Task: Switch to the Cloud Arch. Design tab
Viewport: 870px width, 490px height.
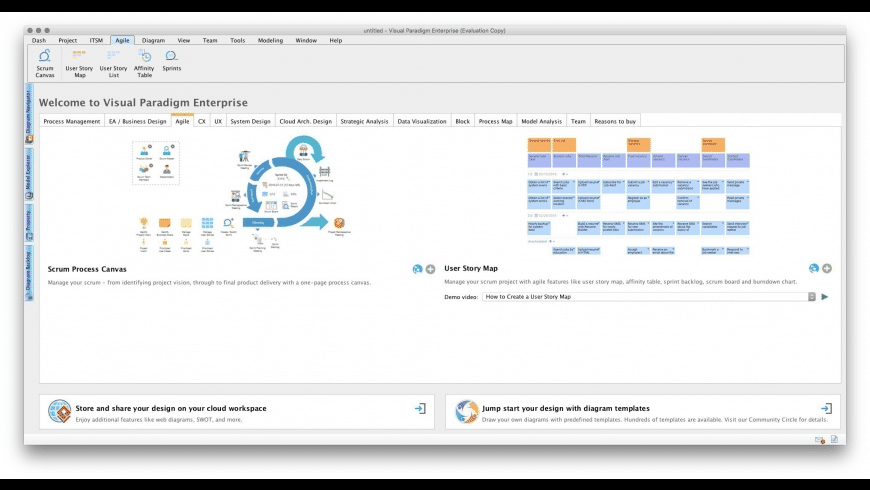Action: point(306,121)
